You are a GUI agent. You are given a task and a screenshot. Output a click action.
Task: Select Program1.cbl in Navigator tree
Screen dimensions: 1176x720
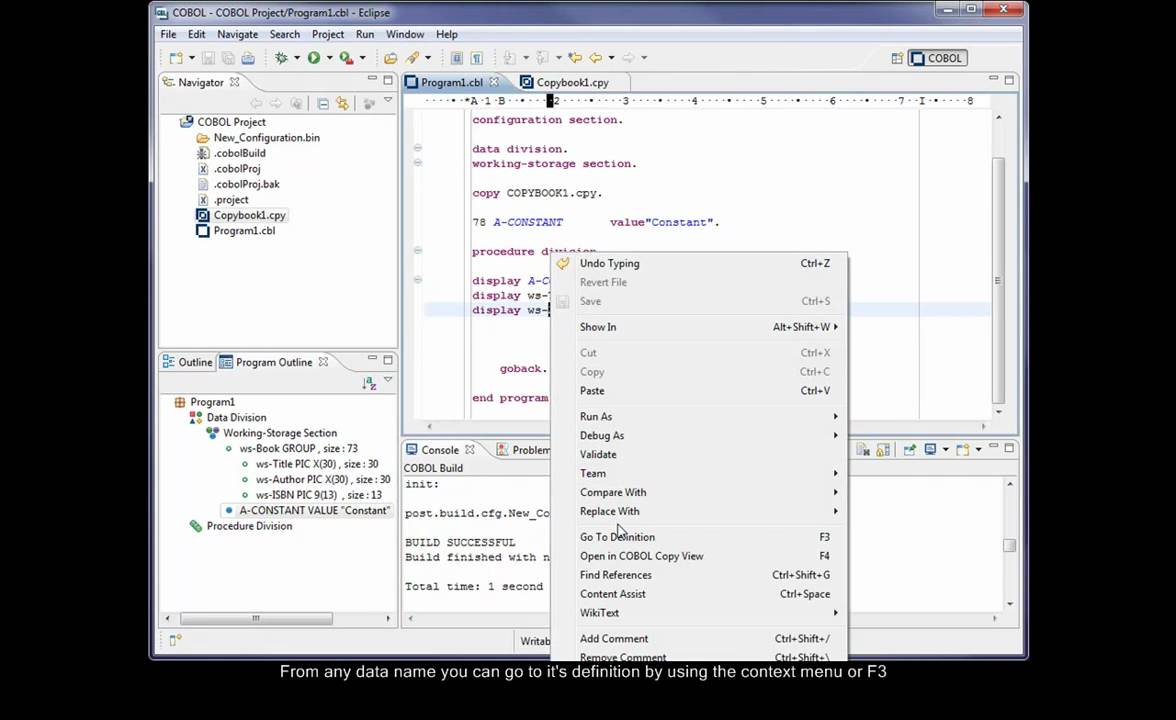(x=244, y=231)
